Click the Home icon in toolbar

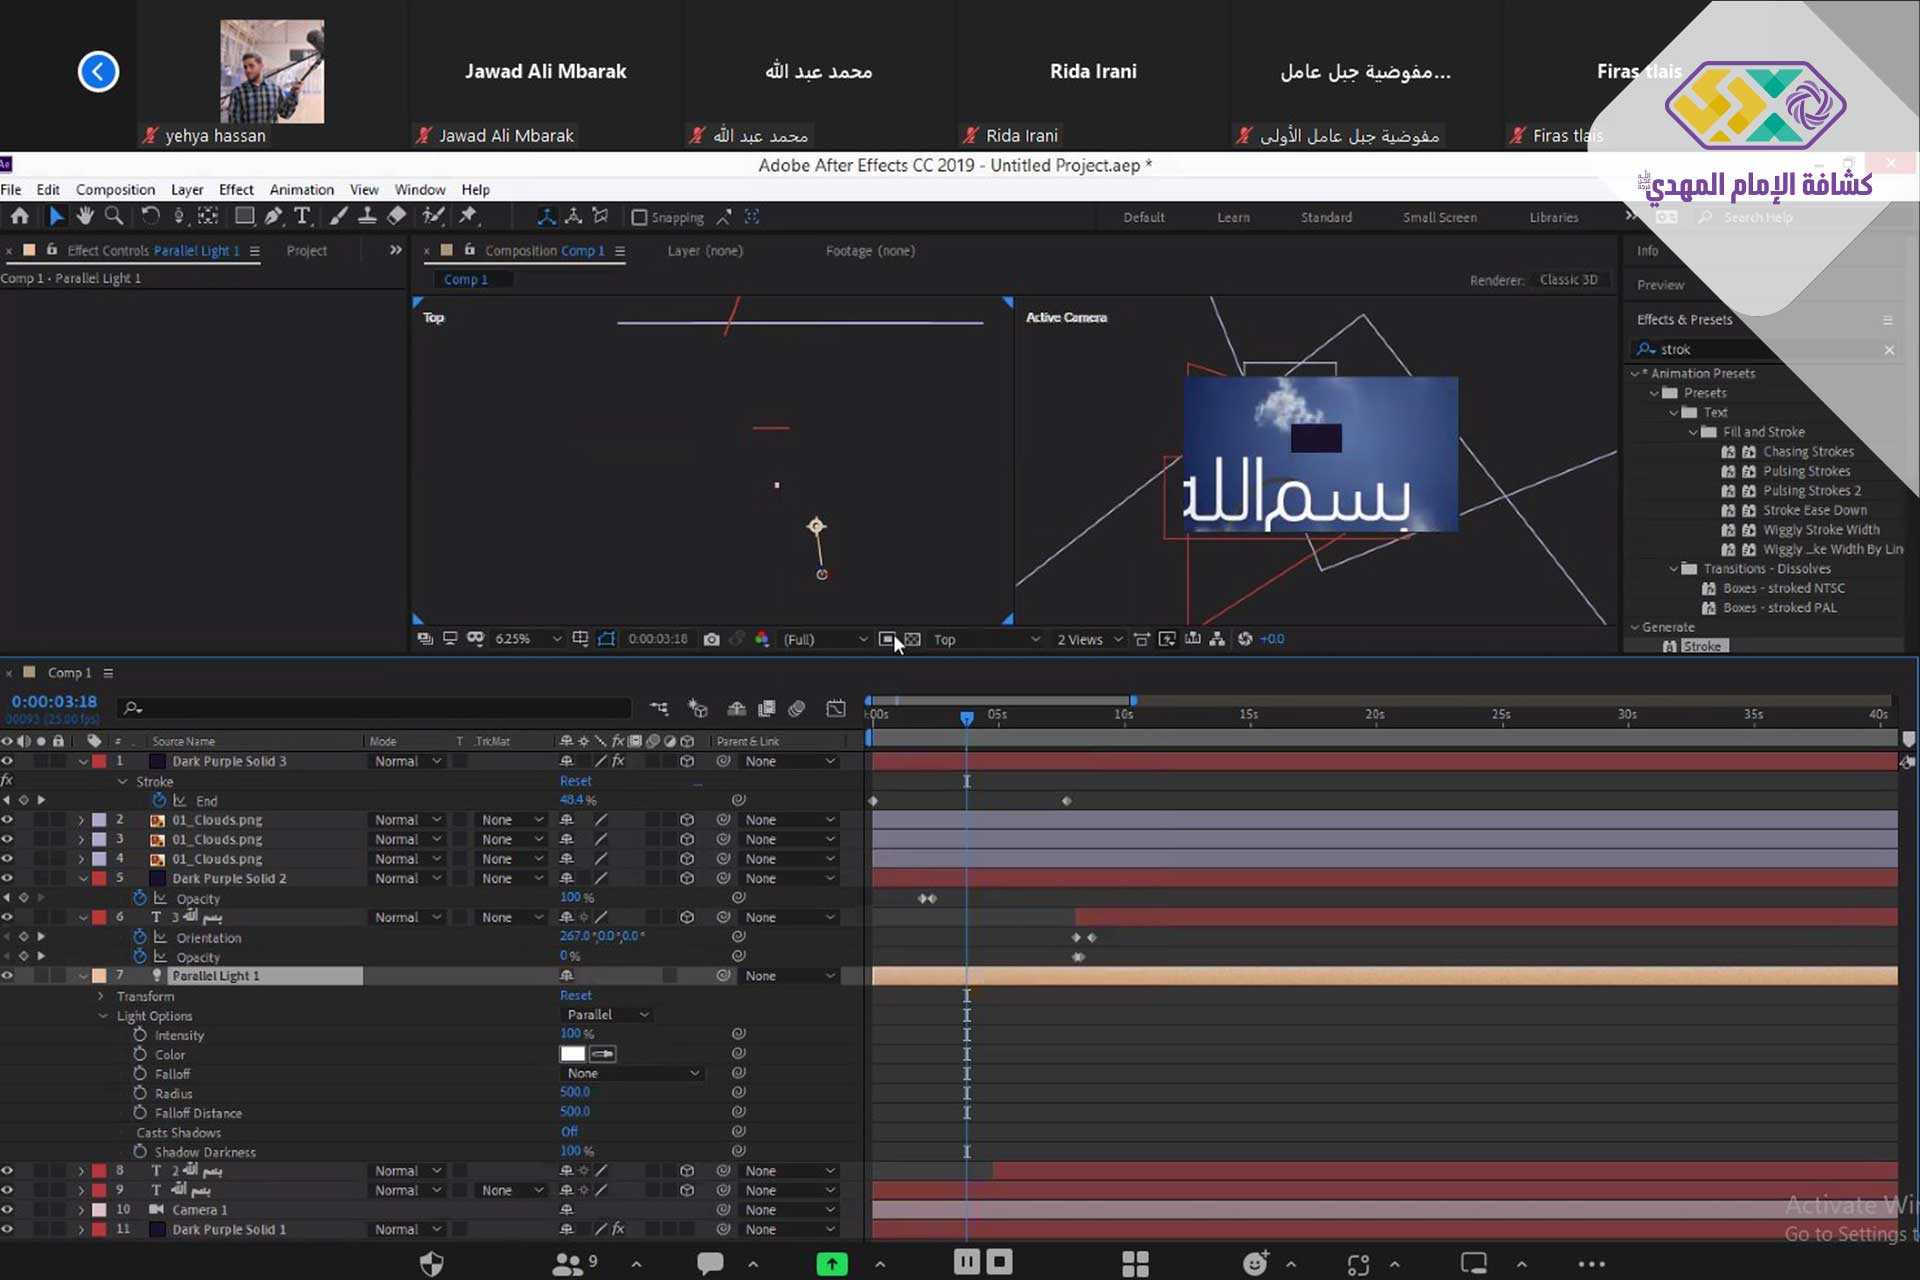[20, 216]
